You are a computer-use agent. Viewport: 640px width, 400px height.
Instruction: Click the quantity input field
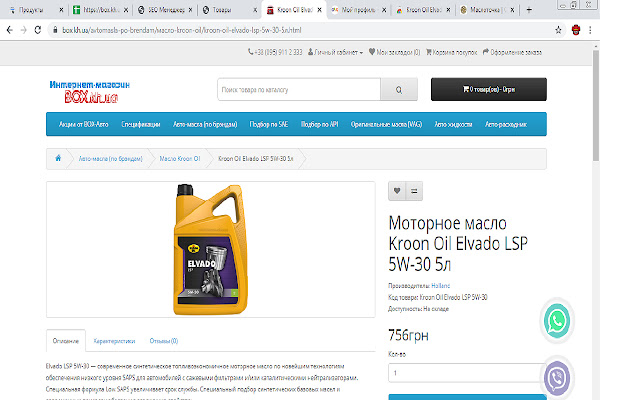467,373
